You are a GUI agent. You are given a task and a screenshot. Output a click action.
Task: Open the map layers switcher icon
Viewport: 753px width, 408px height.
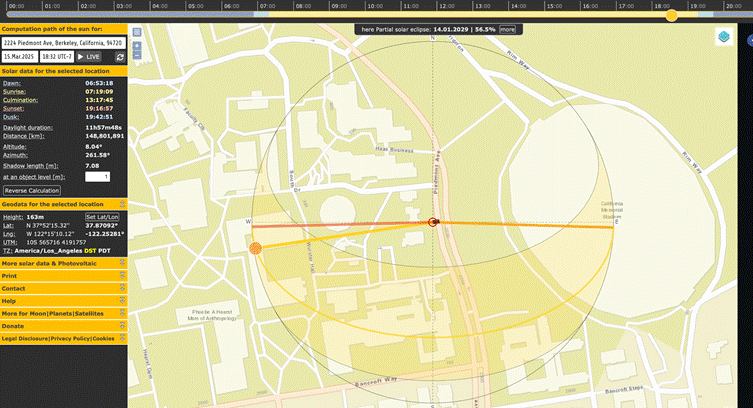click(723, 37)
